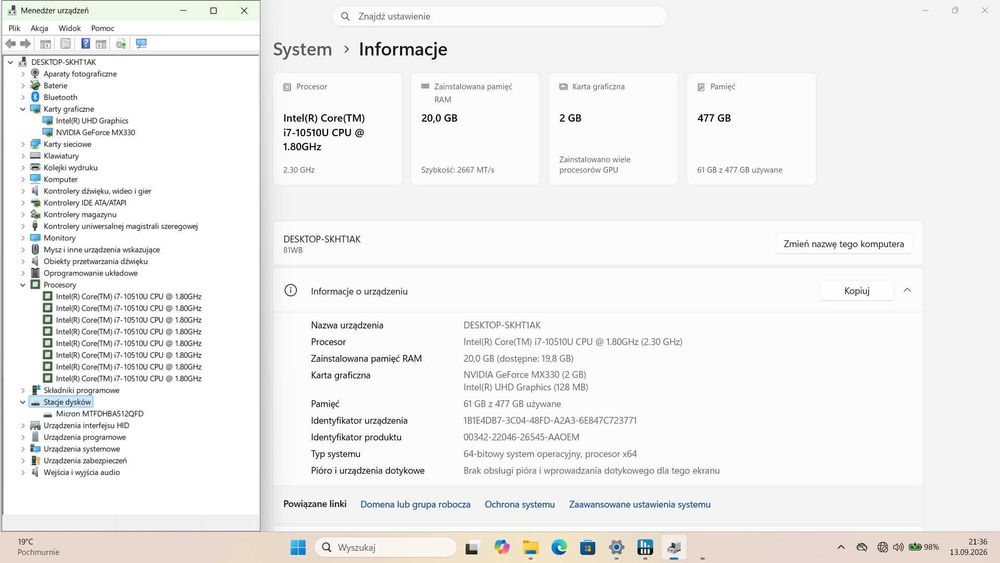
Task: Click device ID starting with 1B1E4DB7
Action: 550,421
